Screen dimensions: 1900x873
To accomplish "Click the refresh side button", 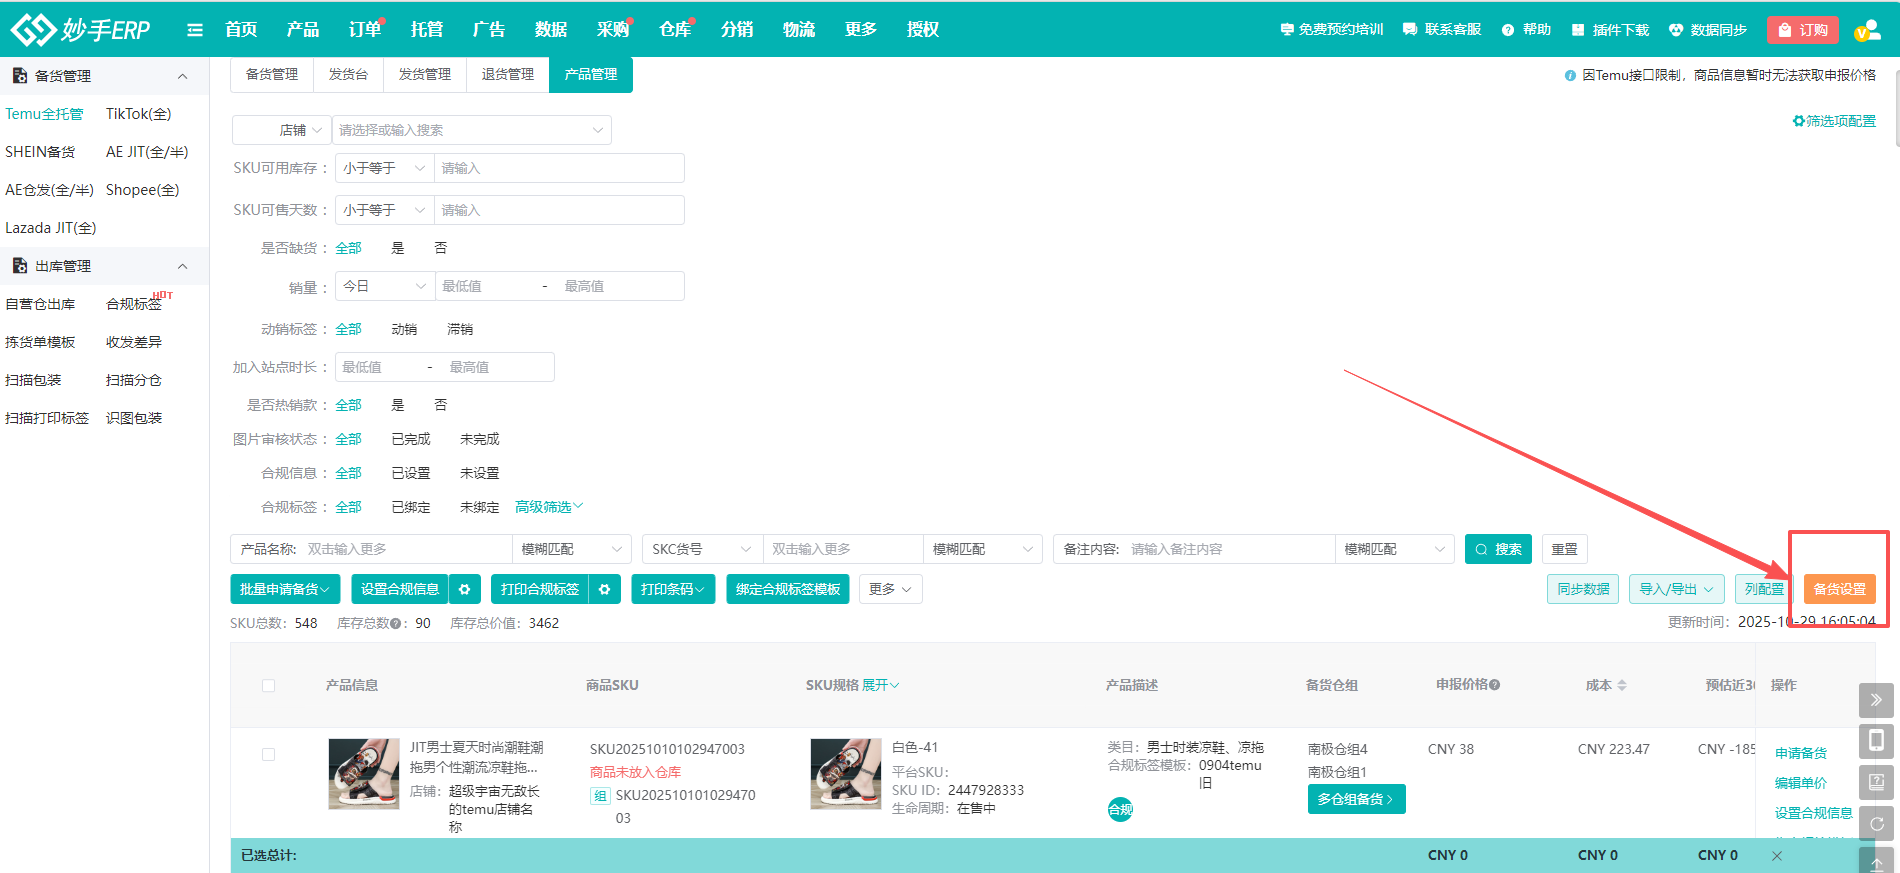I will coord(1876,823).
